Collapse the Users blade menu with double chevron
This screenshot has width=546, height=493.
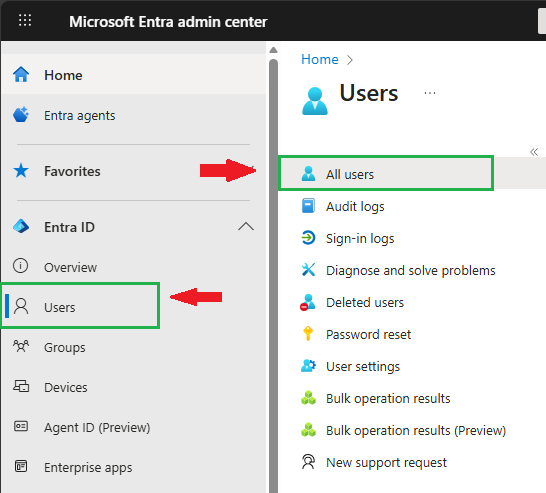pos(534,151)
